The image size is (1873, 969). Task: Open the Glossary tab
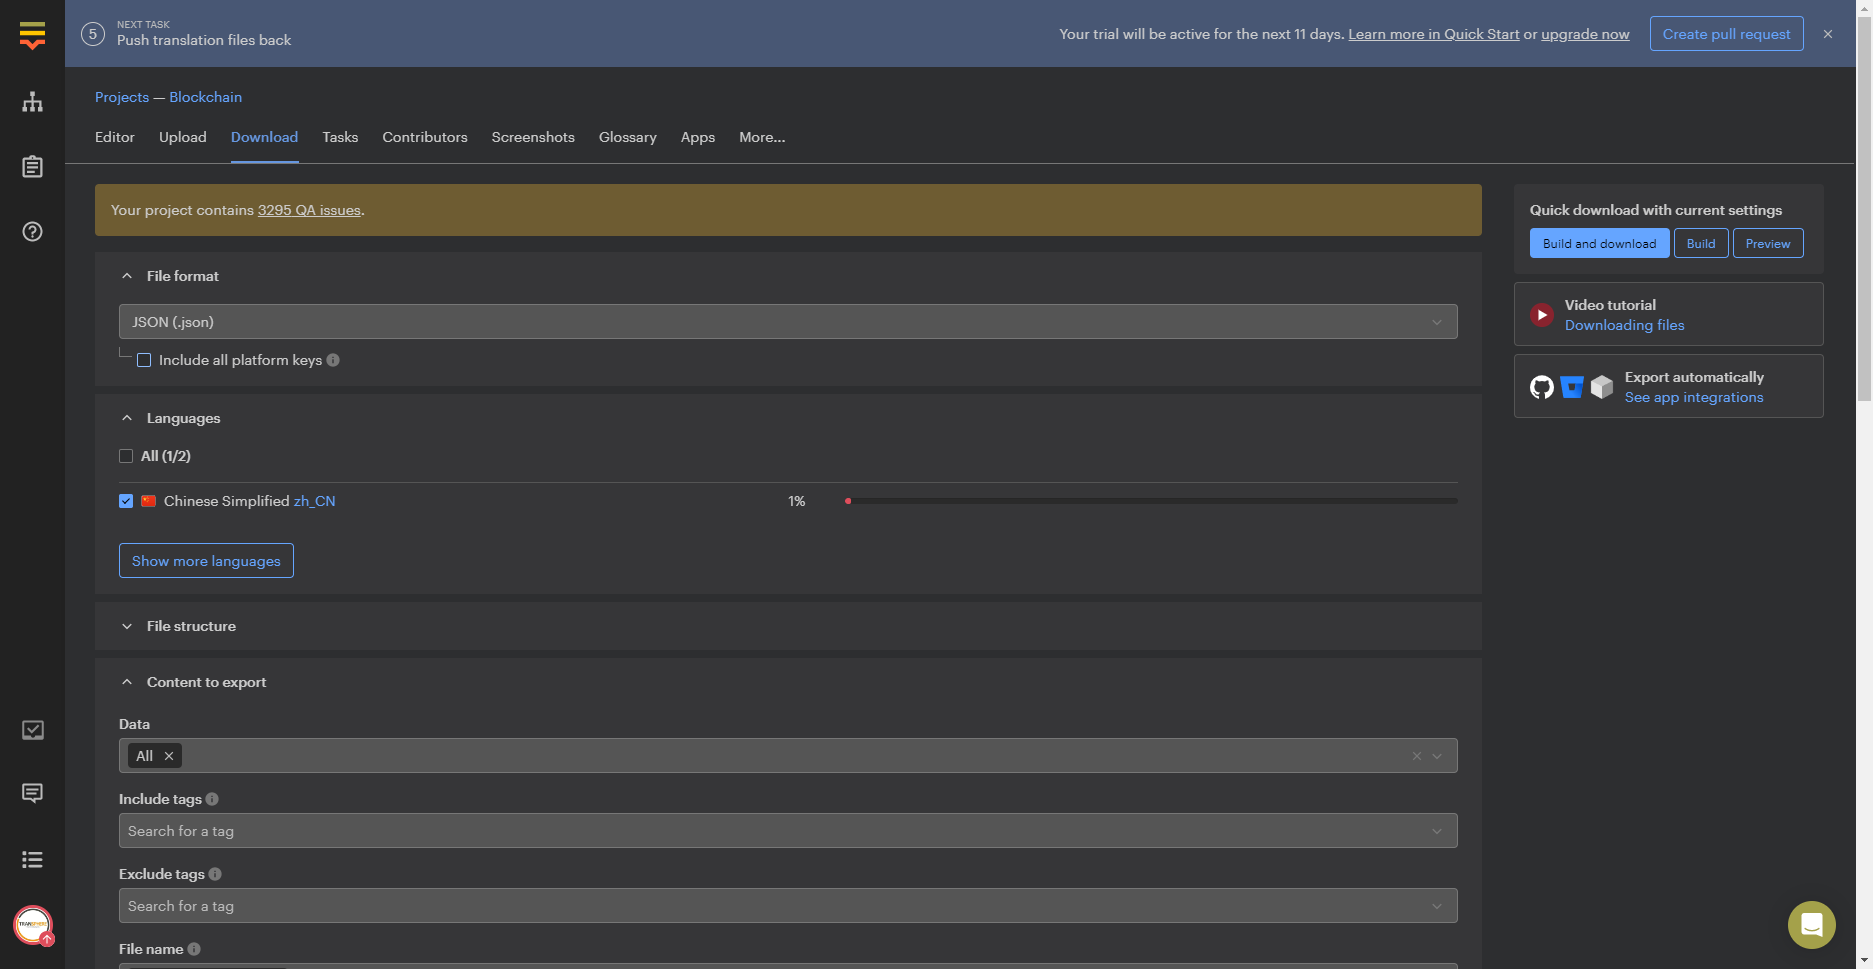(627, 137)
